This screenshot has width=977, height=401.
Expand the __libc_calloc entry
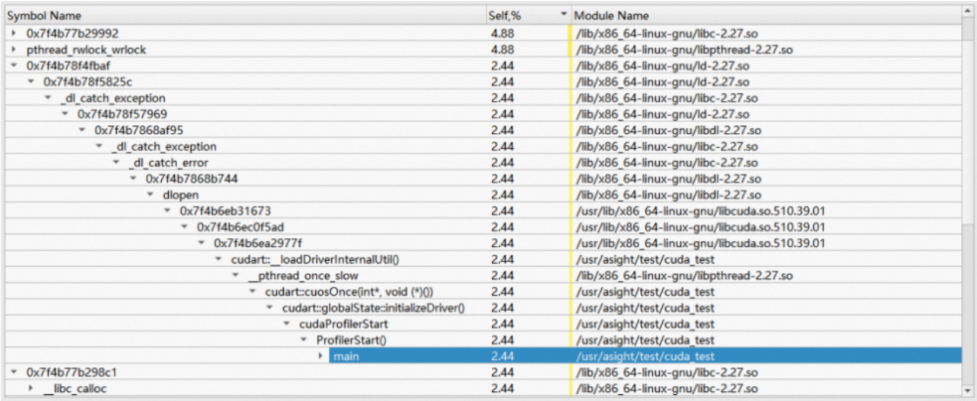[x=31, y=389]
